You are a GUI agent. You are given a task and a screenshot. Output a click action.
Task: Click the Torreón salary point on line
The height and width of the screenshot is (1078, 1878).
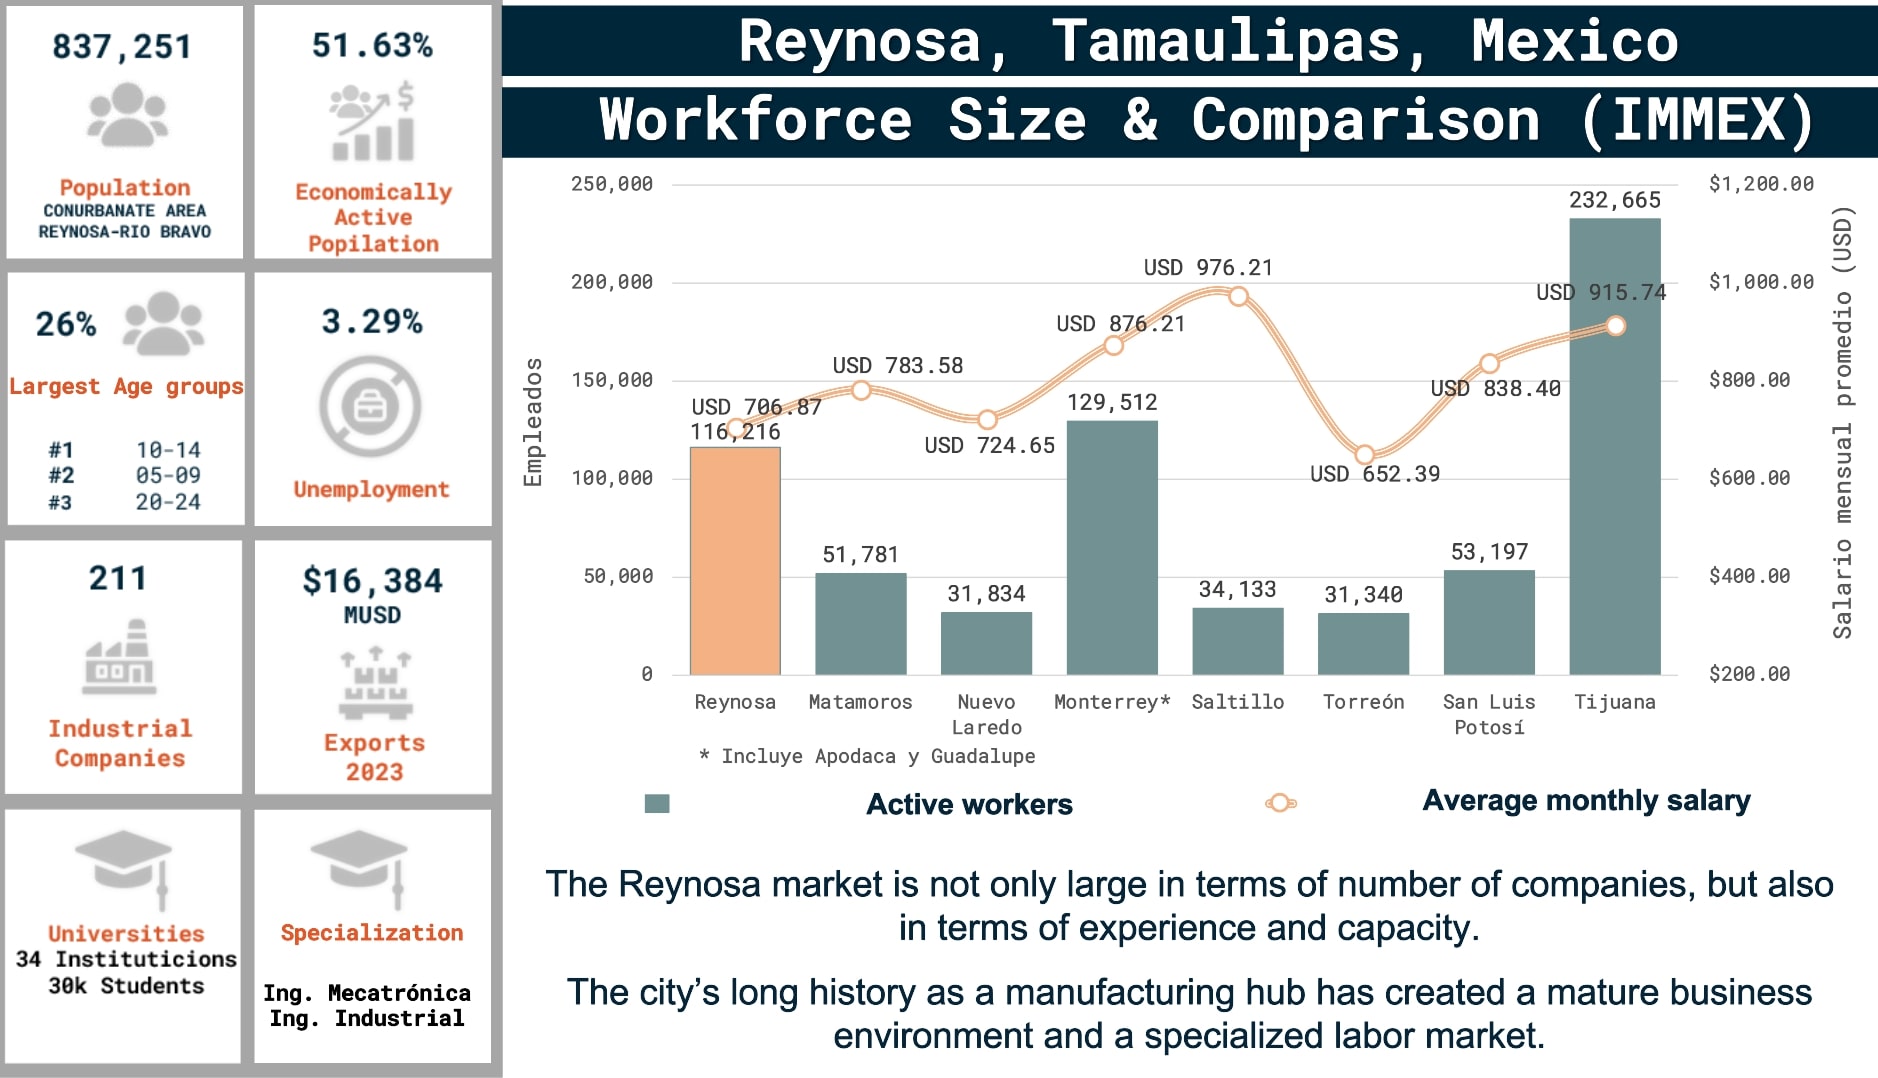click(x=1365, y=455)
